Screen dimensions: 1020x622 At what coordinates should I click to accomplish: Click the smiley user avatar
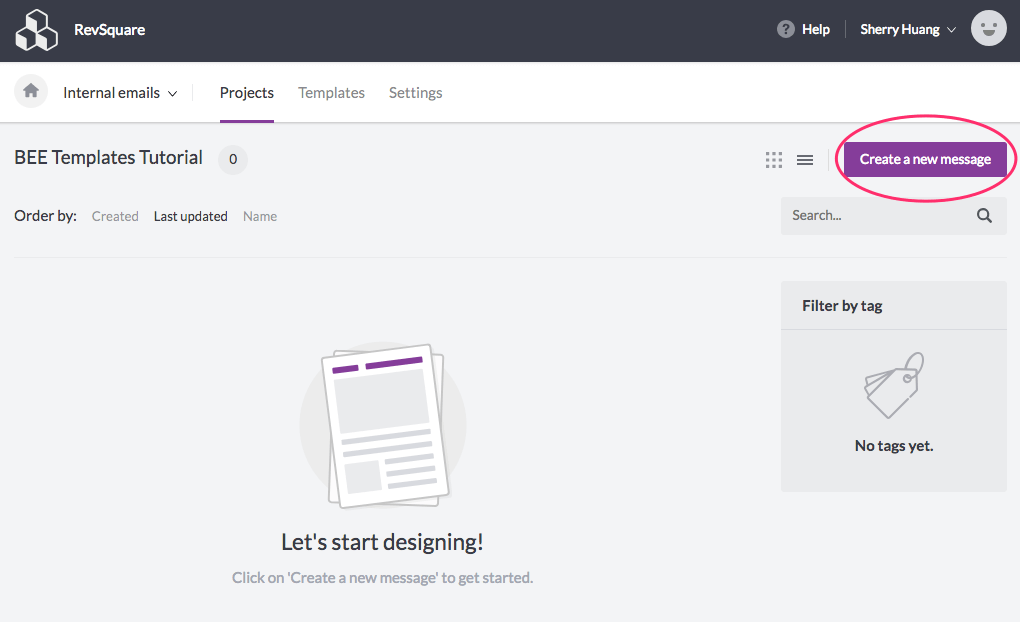pyautogui.click(x=989, y=29)
